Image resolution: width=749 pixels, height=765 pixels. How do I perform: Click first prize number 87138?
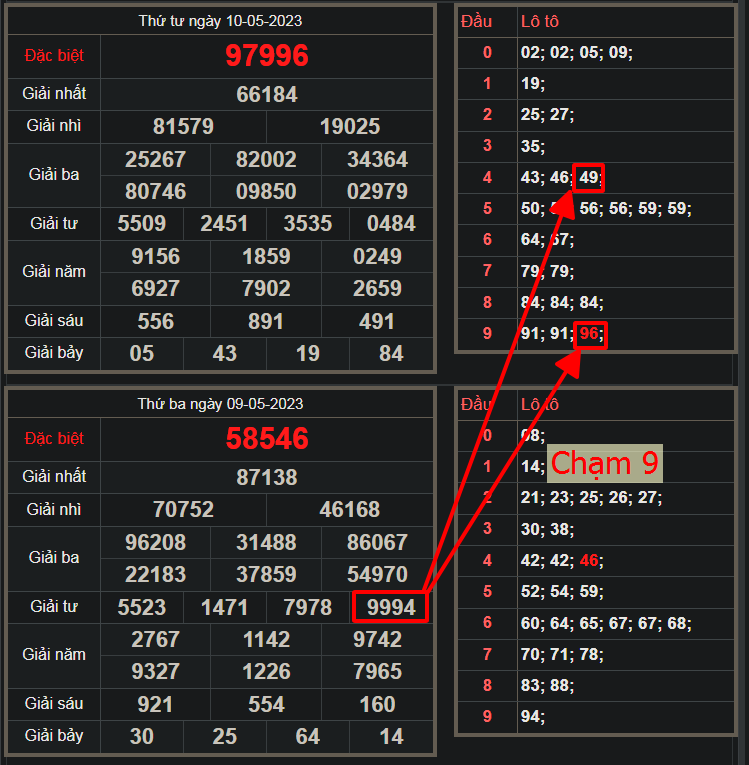(x=267, y=478)
